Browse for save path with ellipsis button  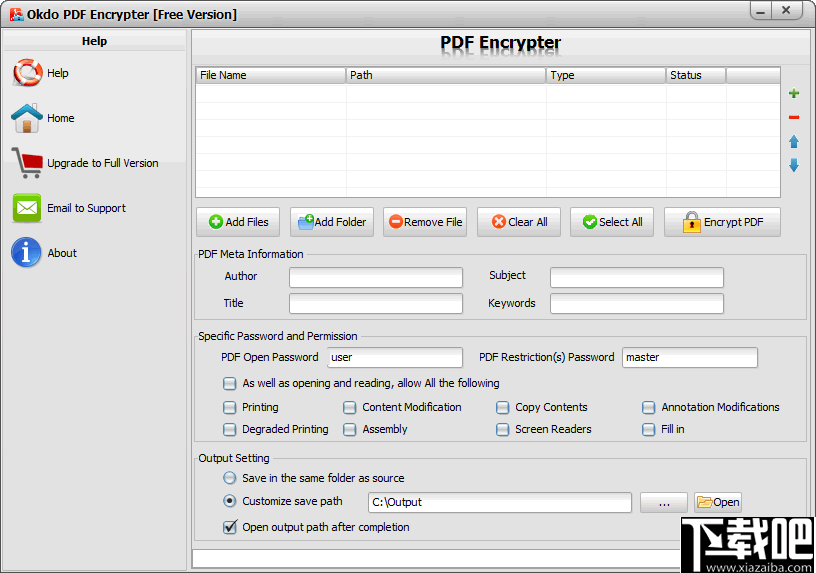point(664,502)
